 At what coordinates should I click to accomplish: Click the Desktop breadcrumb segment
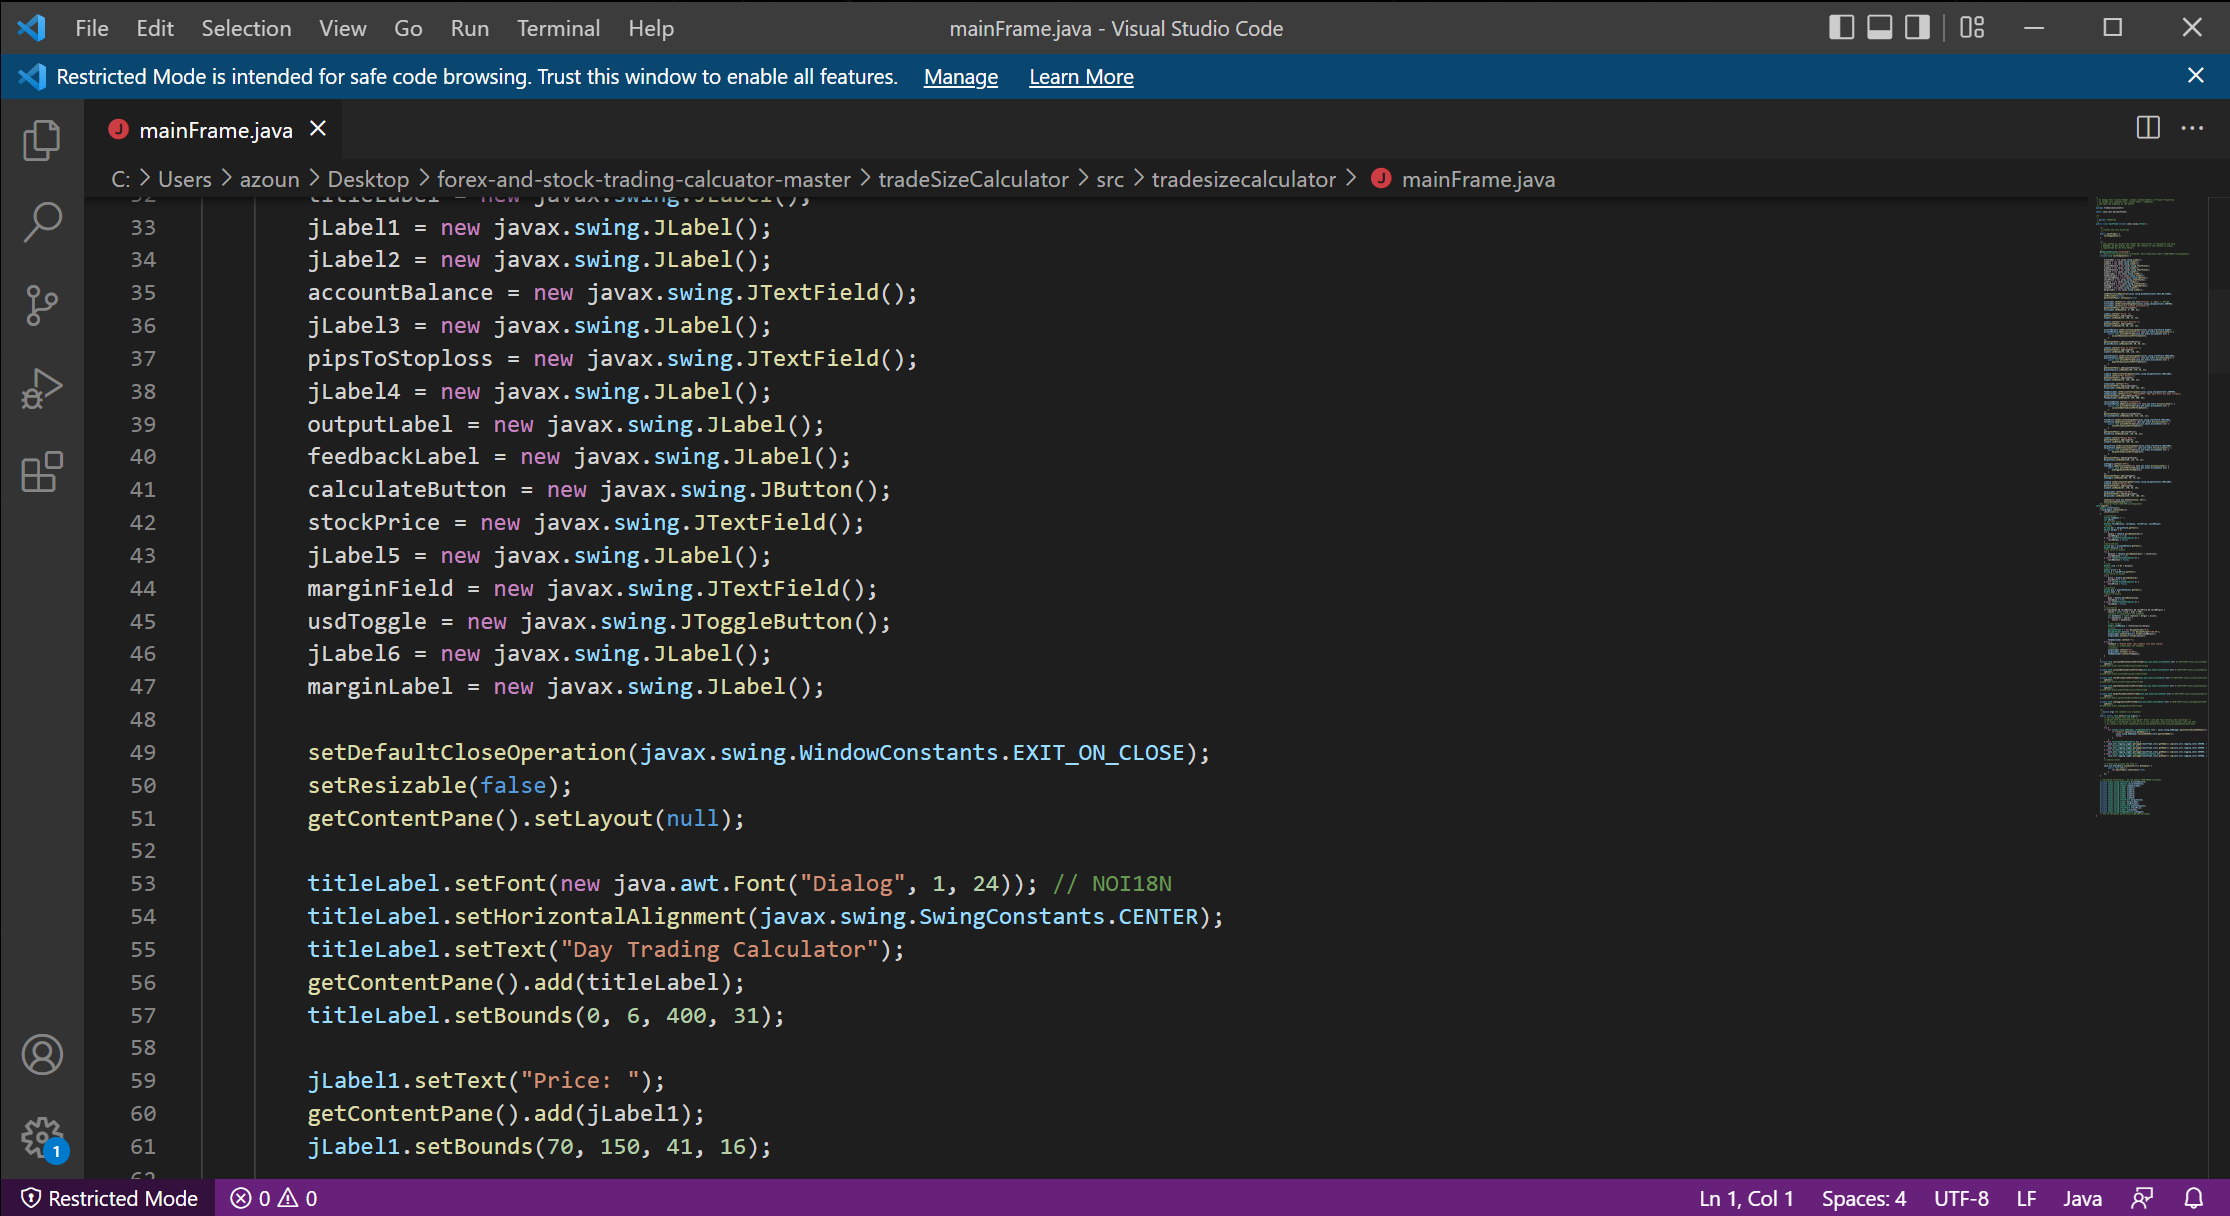click(368, 179)
